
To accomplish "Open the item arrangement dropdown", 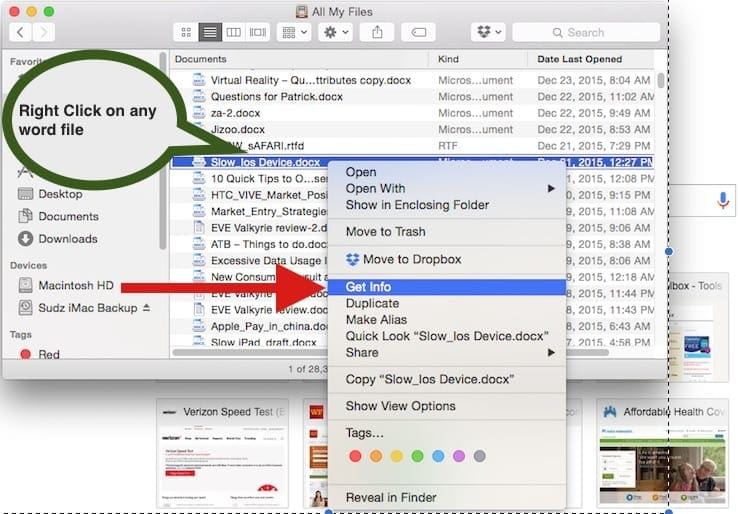I will (294, 33).
